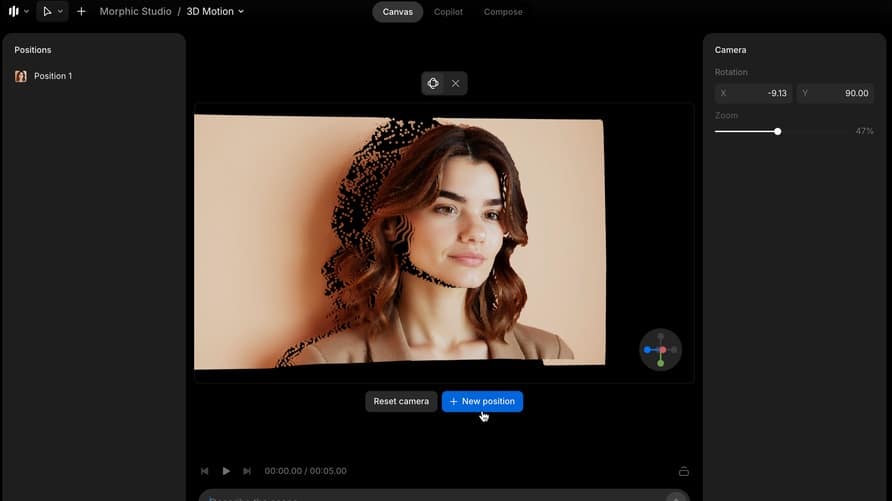
Task: Click the woman portrait on canvas
Action: point(399,243)
